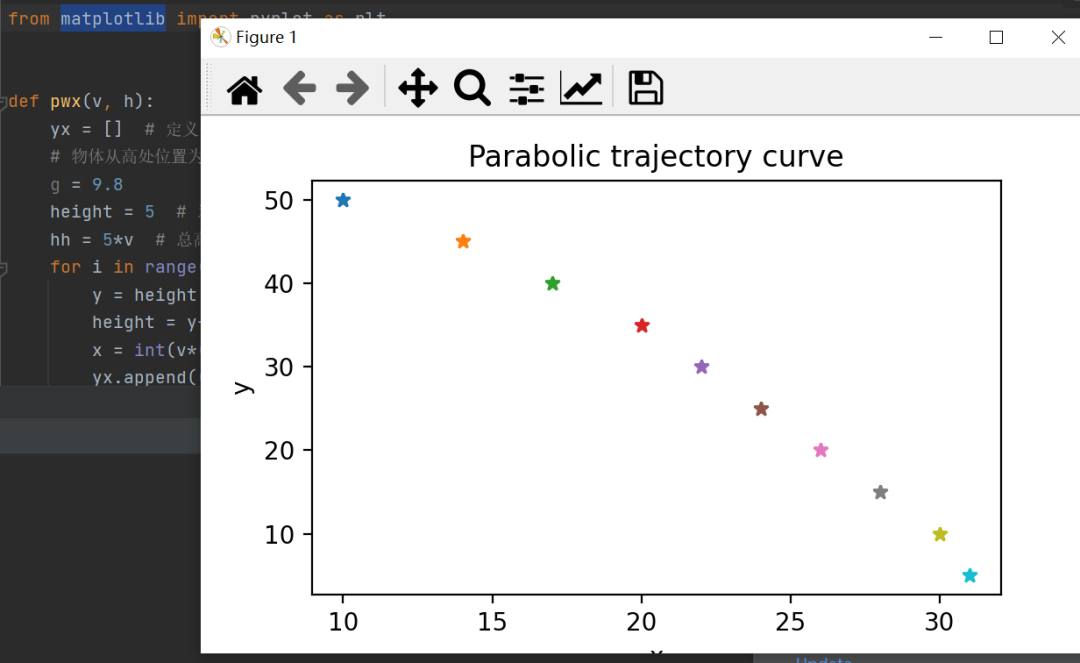Viewport: 1080px width, 663px height.
Task: Click y-axis tick label 30
Action: [x=279, y=367]
